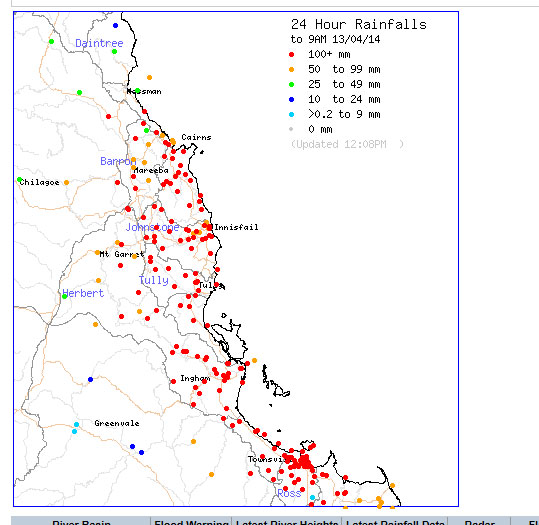The width and height of the screenshot is (539, 525).
Task: Select the Tully river basin label
Action: coord(153,280)
